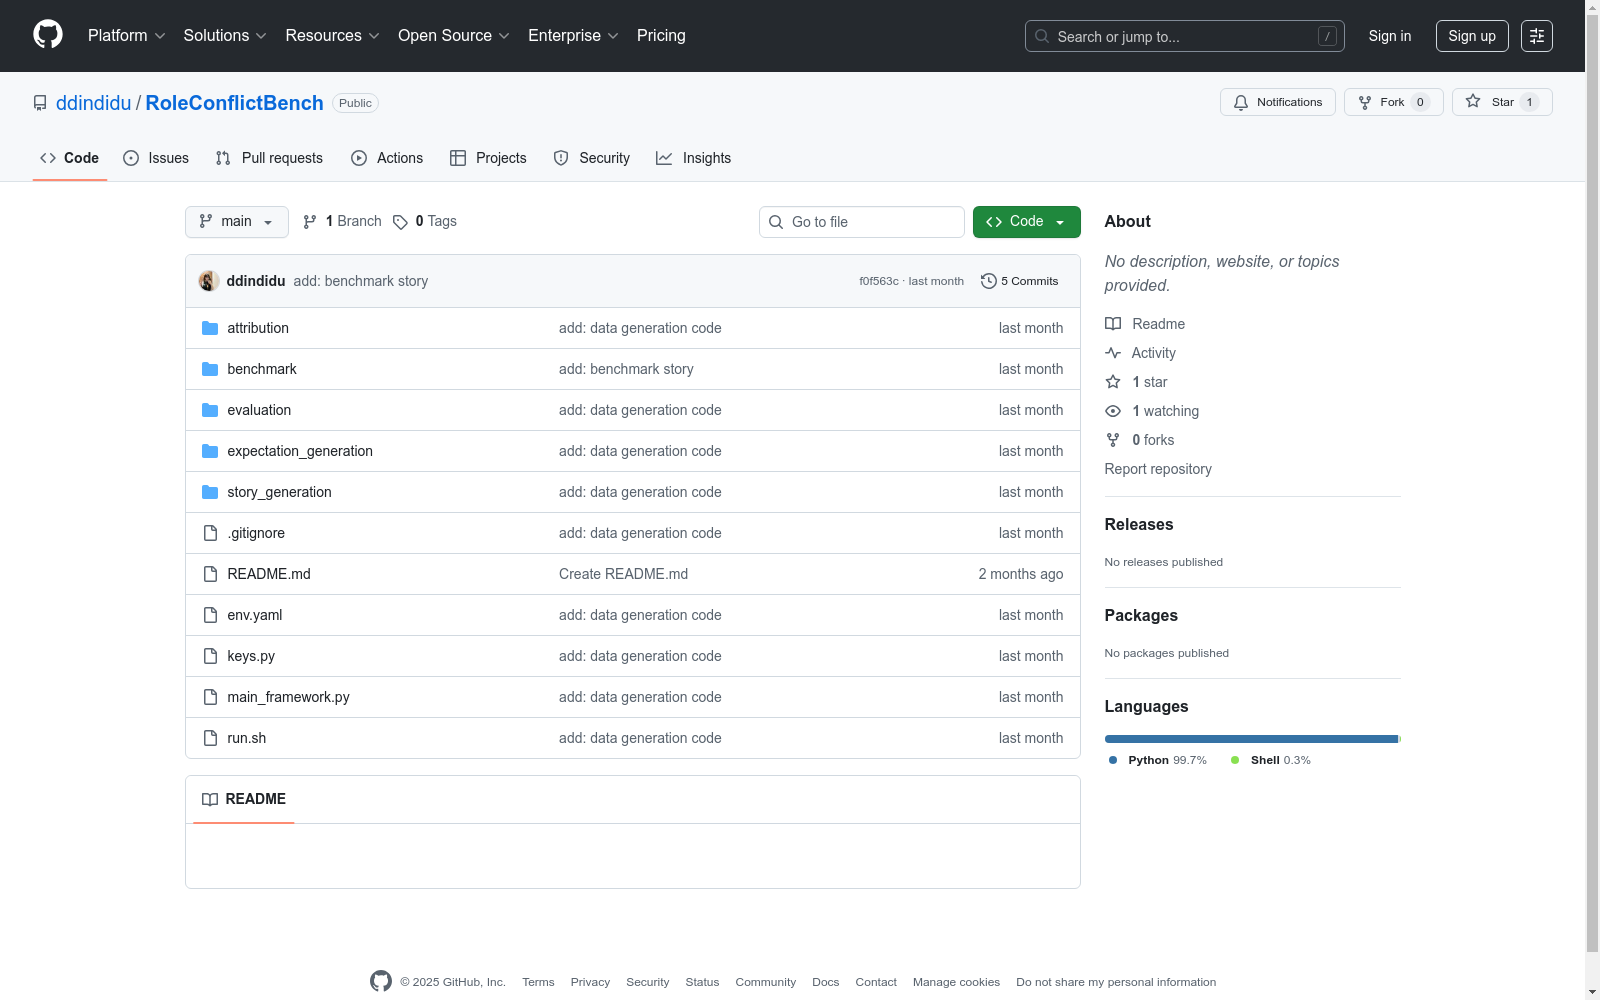1600x1000 pixels.
Task: Star the RoleConflictBench repository
Action: [x=1502, y=102]
